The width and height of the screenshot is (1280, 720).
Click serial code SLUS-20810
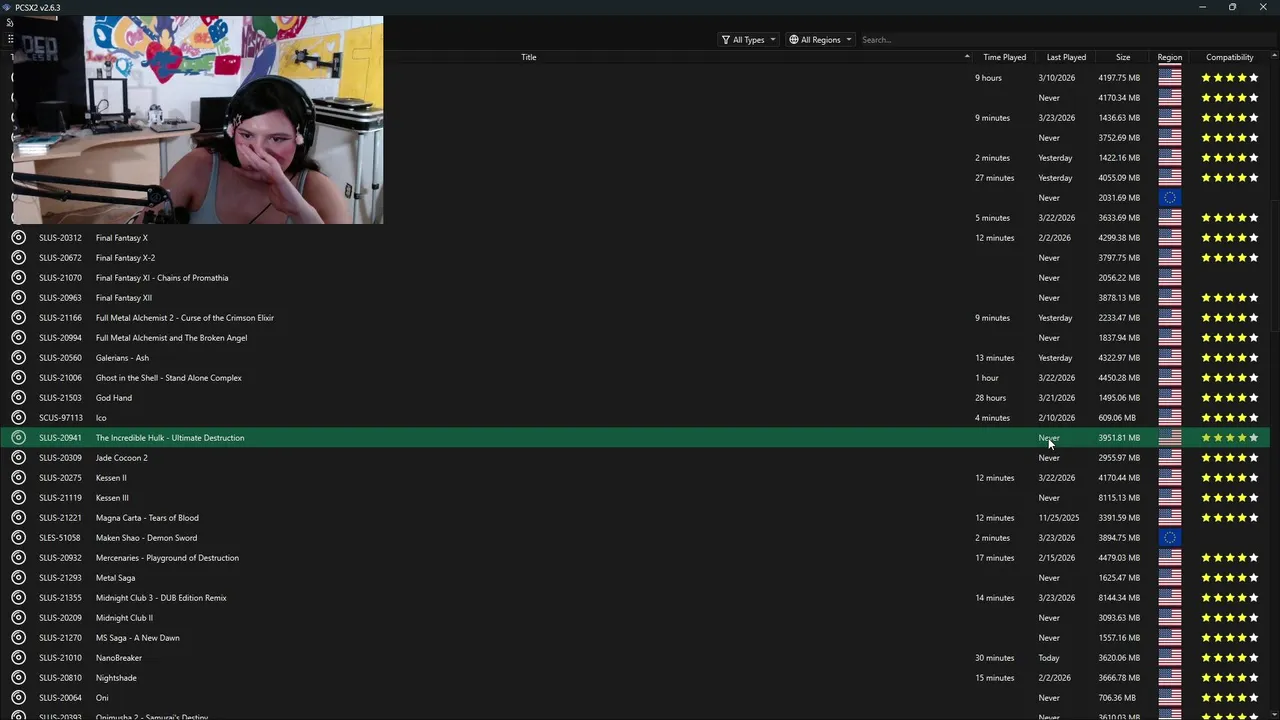pyautogui.click(x=60, y=678)
